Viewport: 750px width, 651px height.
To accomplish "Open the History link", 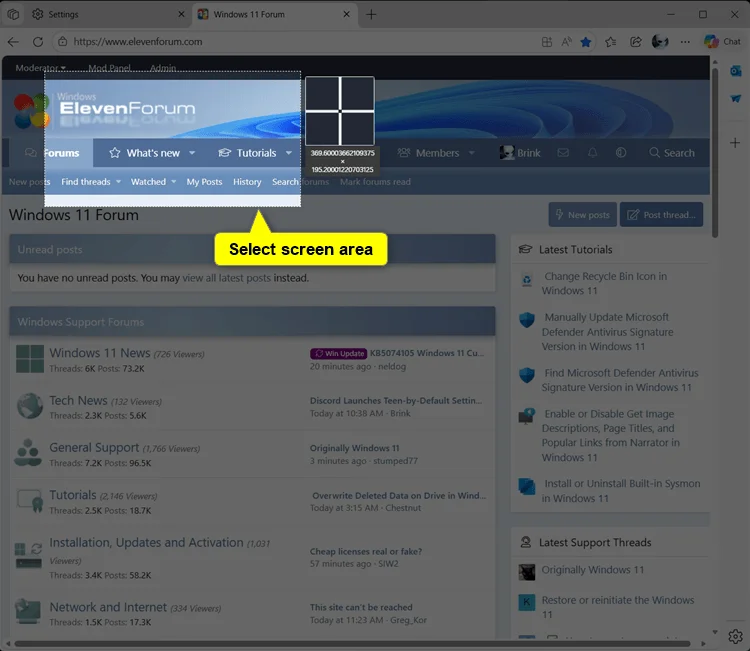I will (x=247, y=182).
